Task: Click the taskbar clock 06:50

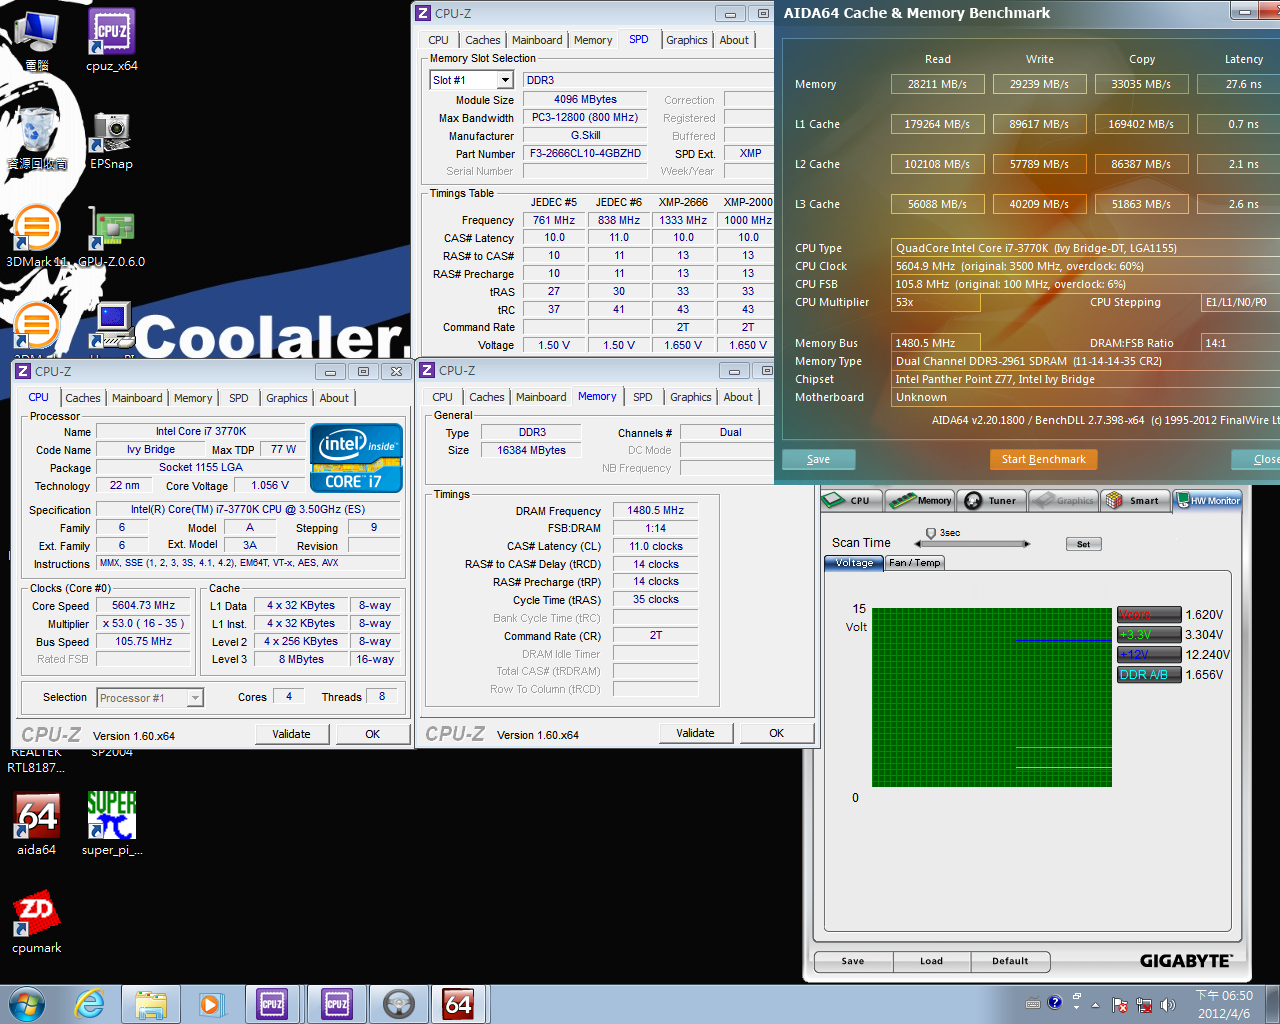Action: click(1224, 1004)
